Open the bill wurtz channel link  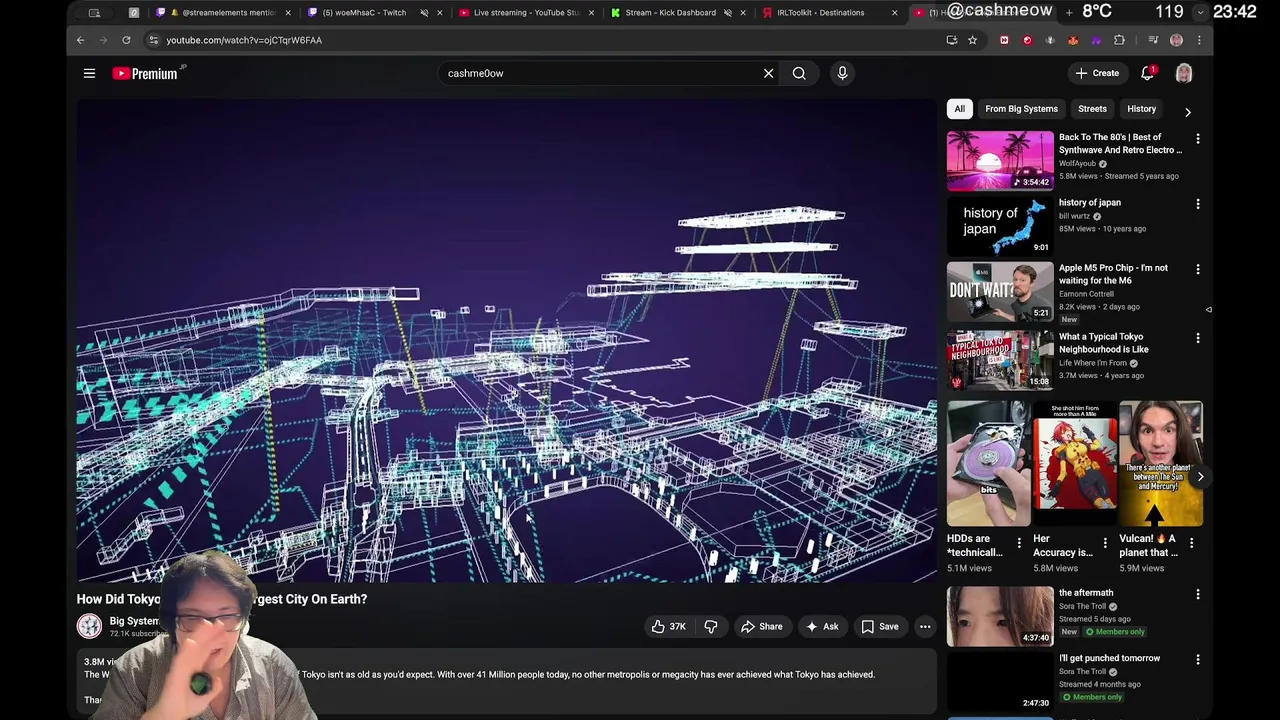(1074, 216)
